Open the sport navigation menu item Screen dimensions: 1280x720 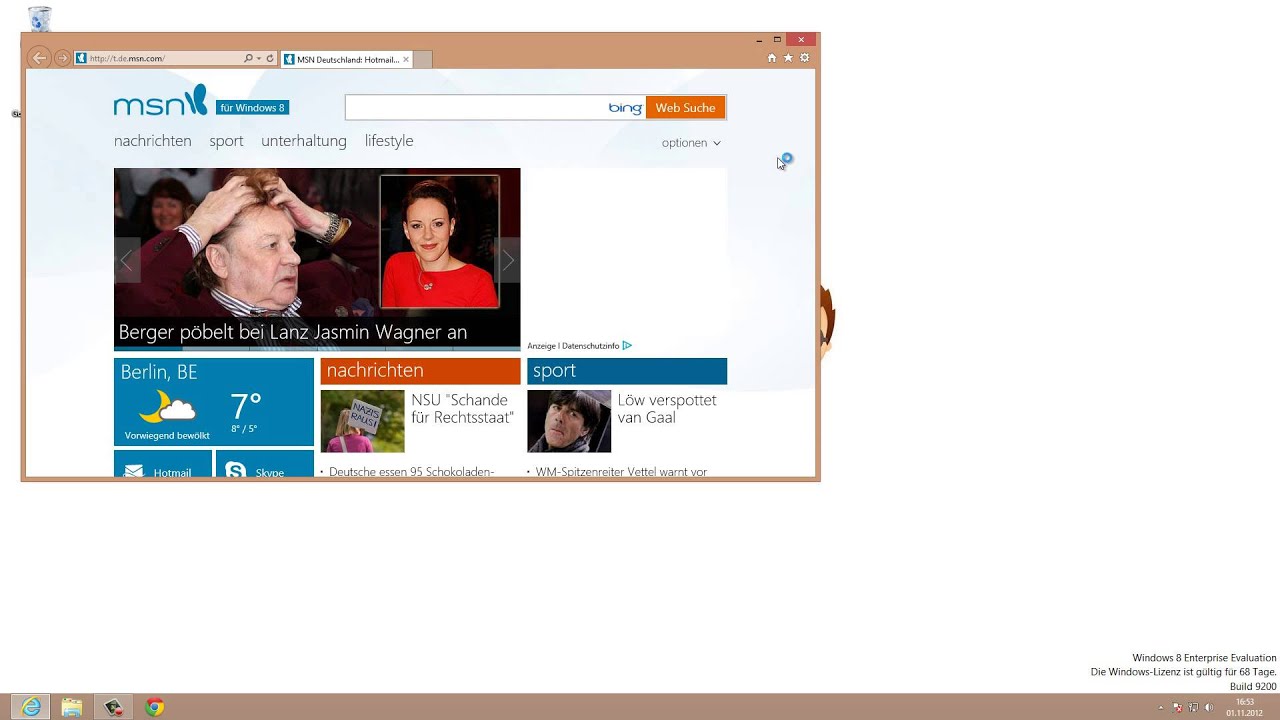[226, 141]
